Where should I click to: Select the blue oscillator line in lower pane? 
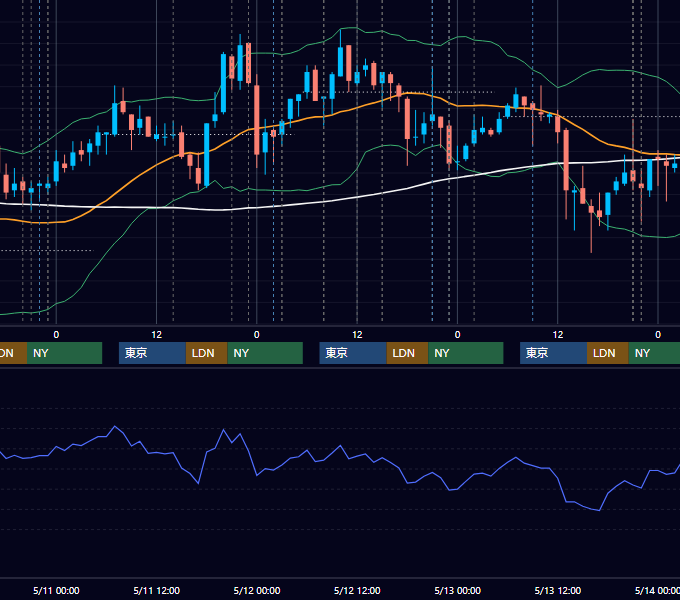tap(340, 446)
